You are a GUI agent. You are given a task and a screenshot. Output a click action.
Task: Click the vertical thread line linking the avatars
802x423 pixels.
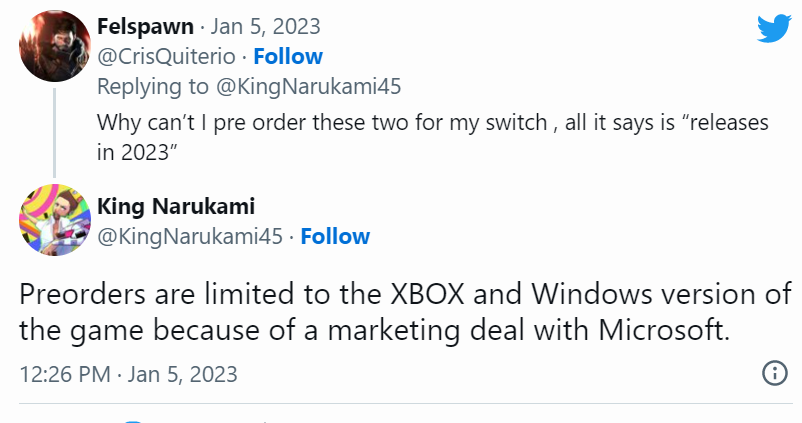[54, 133]
